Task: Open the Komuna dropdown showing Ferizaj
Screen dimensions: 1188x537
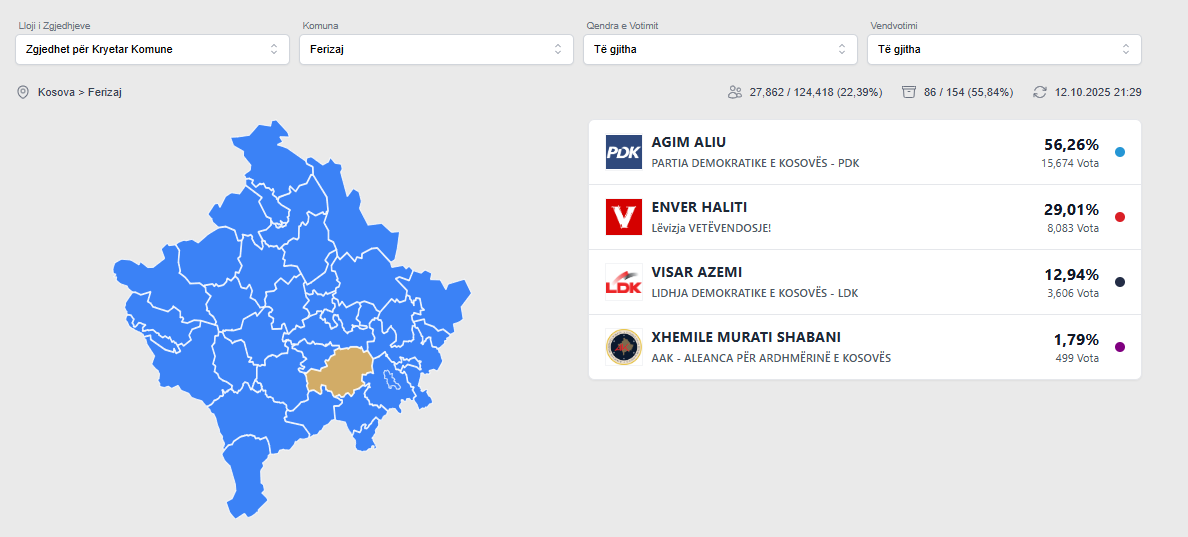Action: [435, 49]
